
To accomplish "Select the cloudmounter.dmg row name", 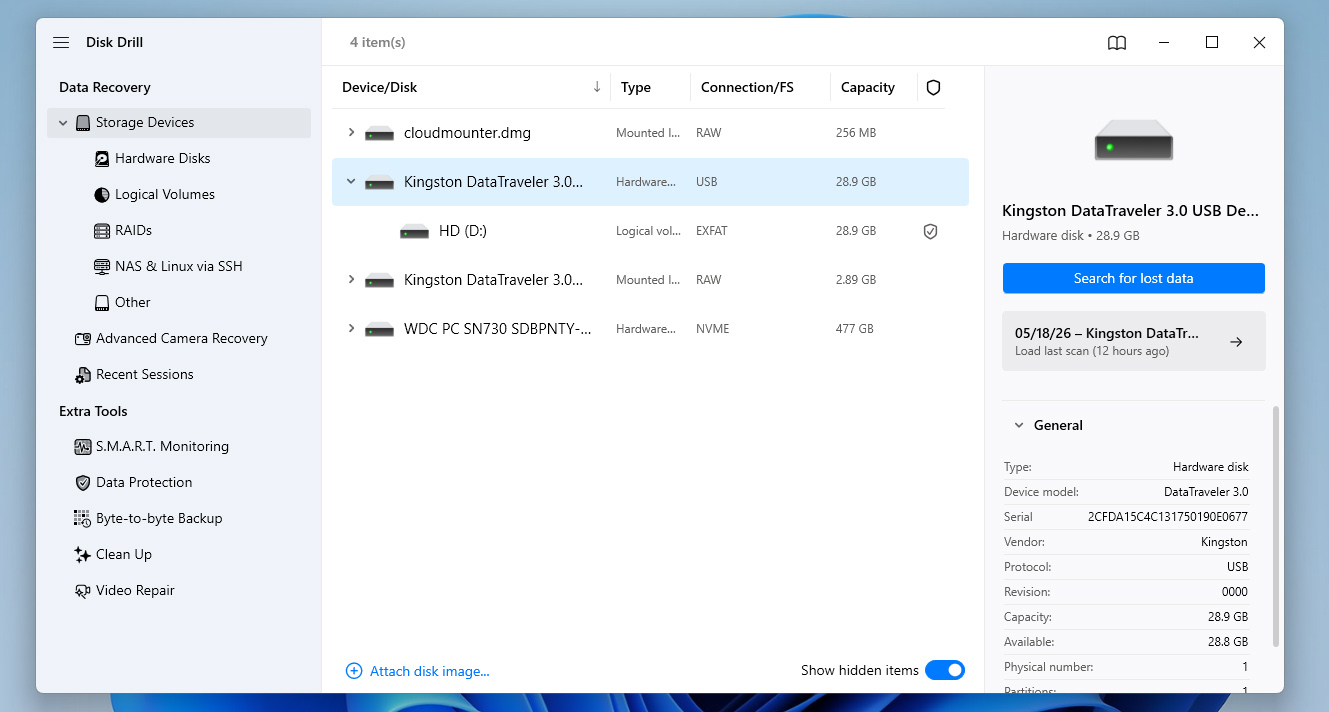I will 467,132.
